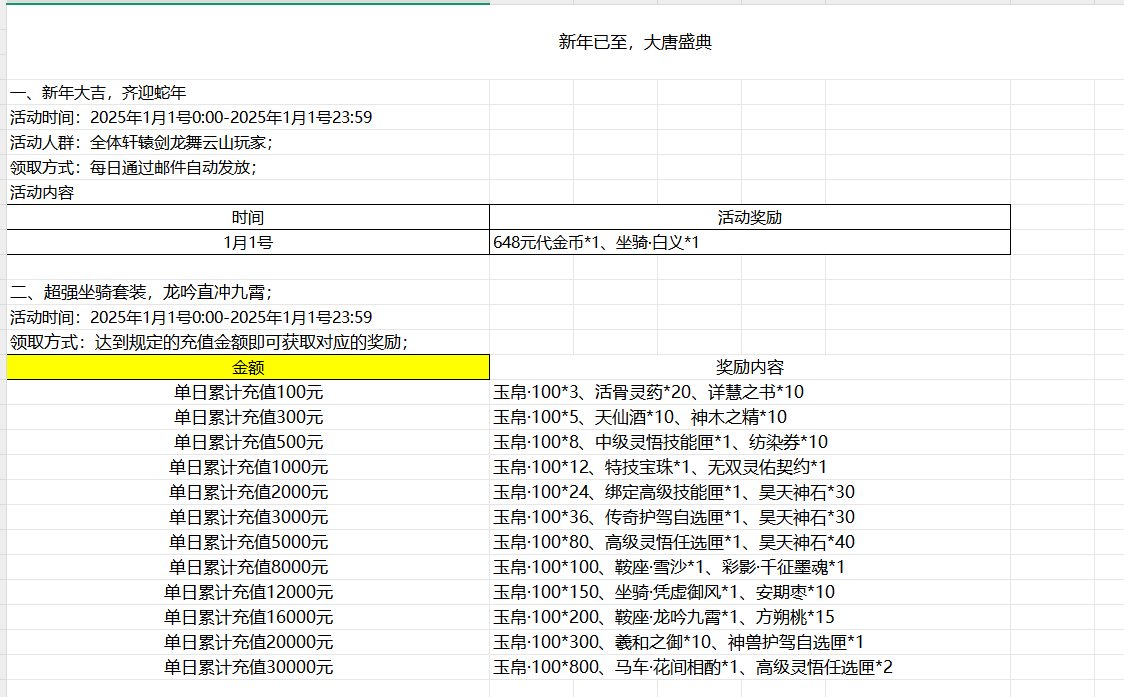Click the cell '单日累计充值30000元'
The image size is (1124, 697).
248,667
